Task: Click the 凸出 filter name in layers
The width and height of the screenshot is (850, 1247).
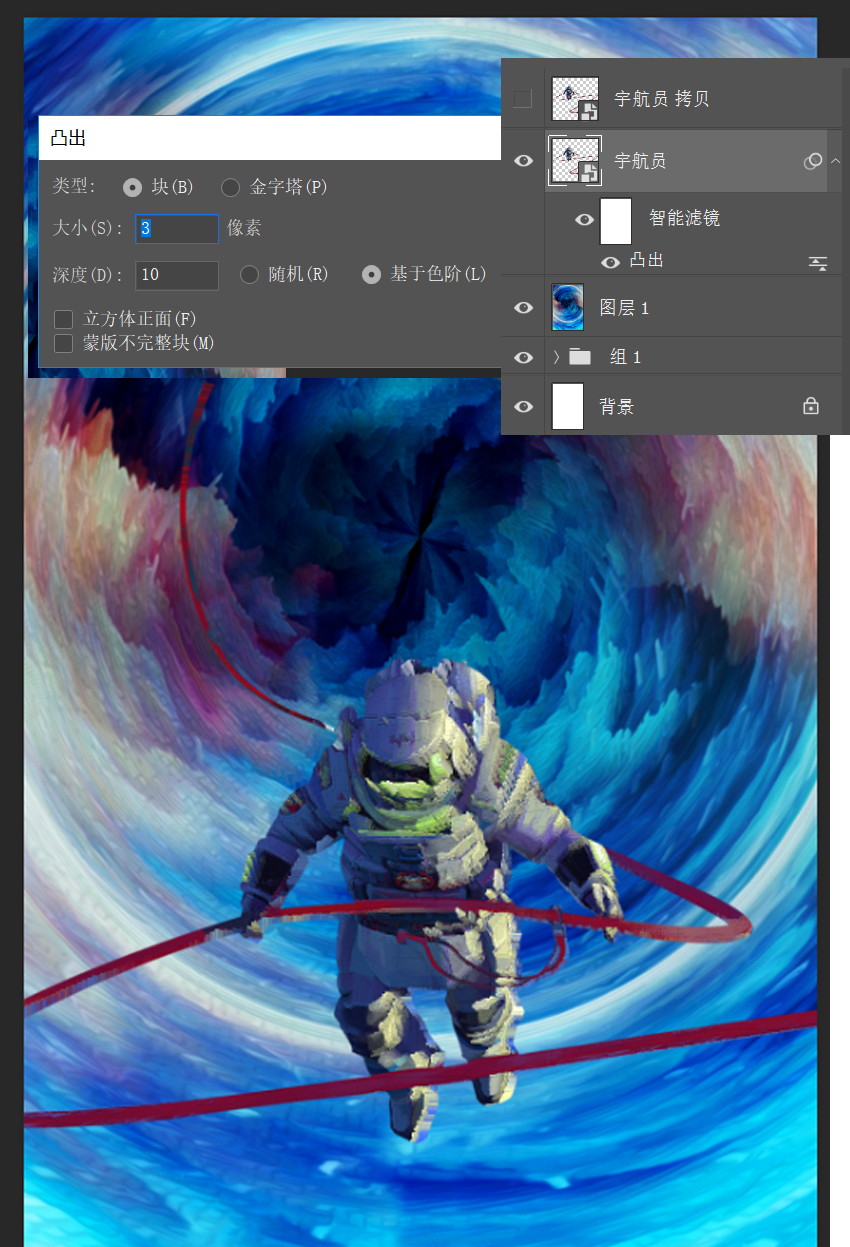Action: tap(646, 261)
